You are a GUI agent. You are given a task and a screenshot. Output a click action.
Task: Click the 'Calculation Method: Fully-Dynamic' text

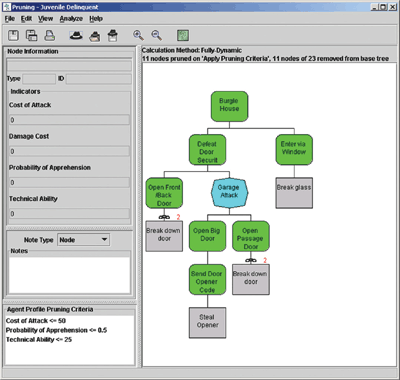coord(192,50)
